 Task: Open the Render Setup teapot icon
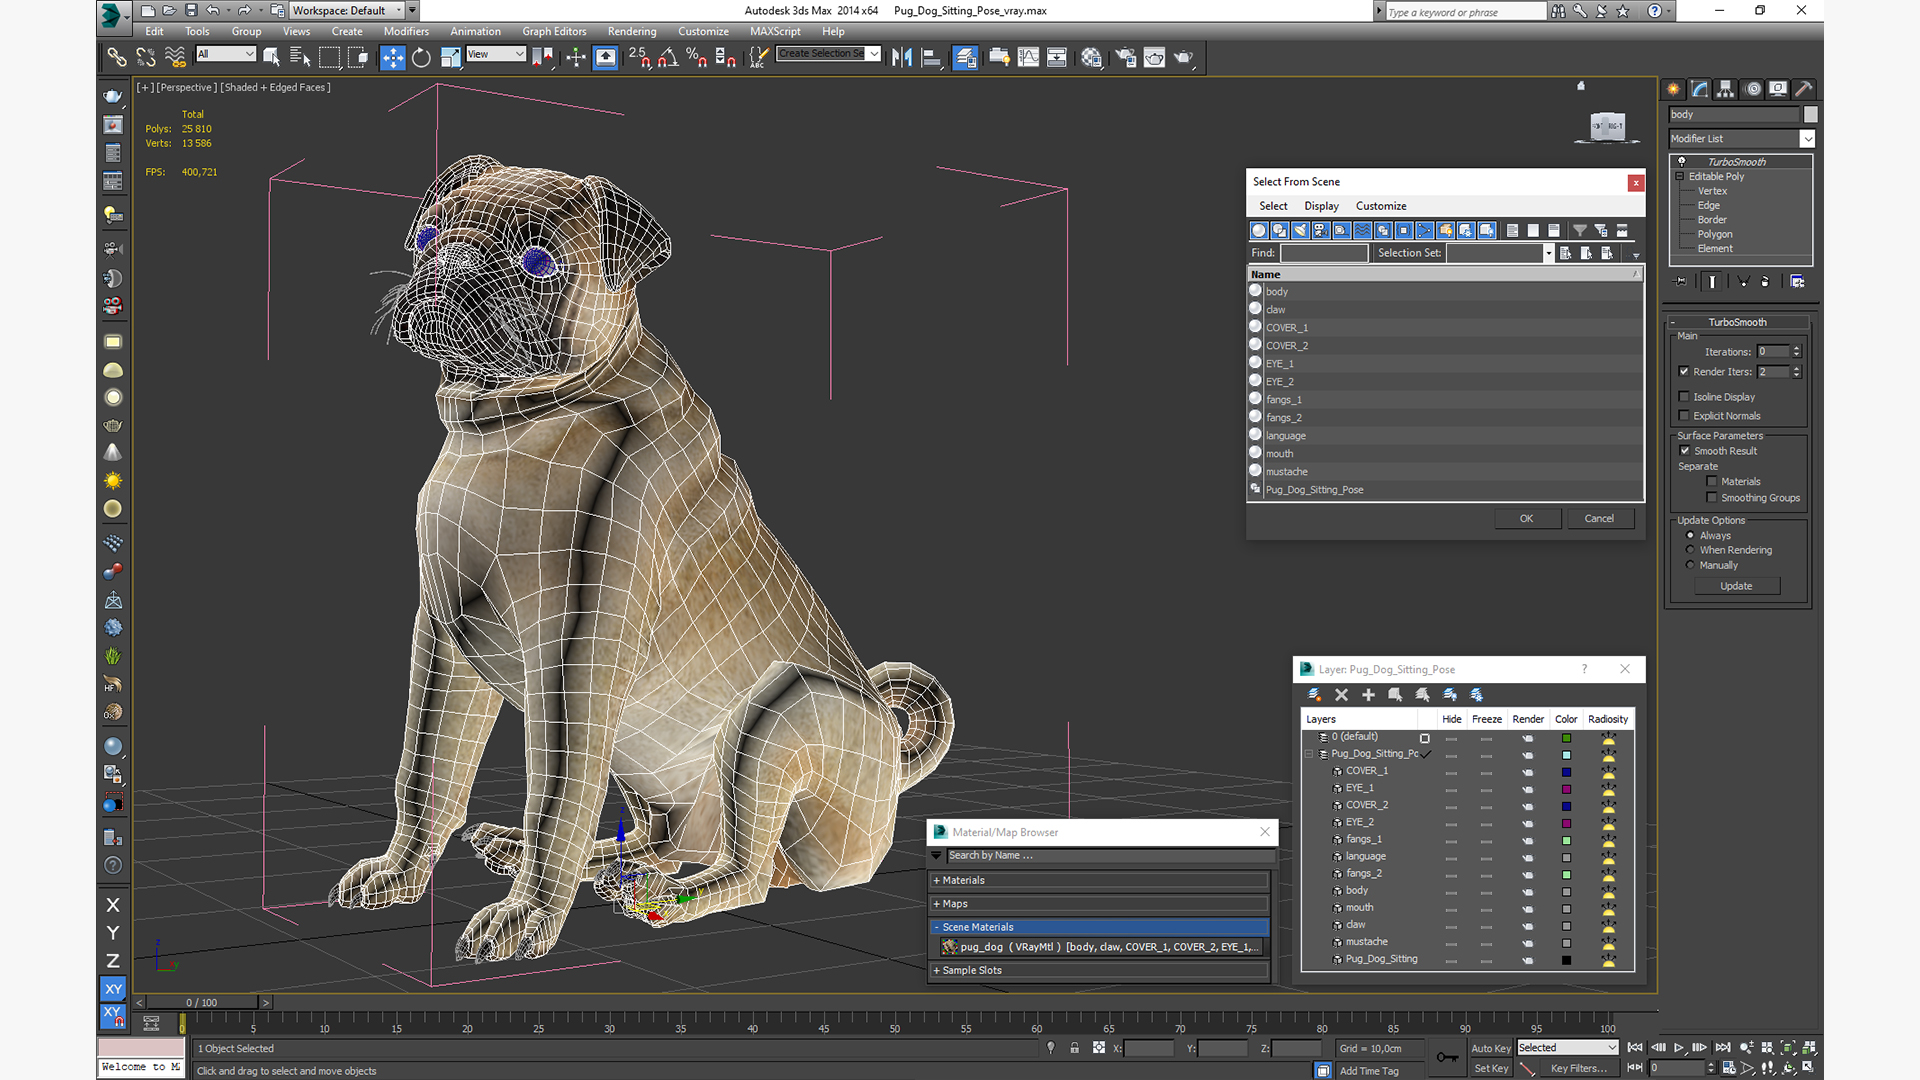(x=1125, y=58)
